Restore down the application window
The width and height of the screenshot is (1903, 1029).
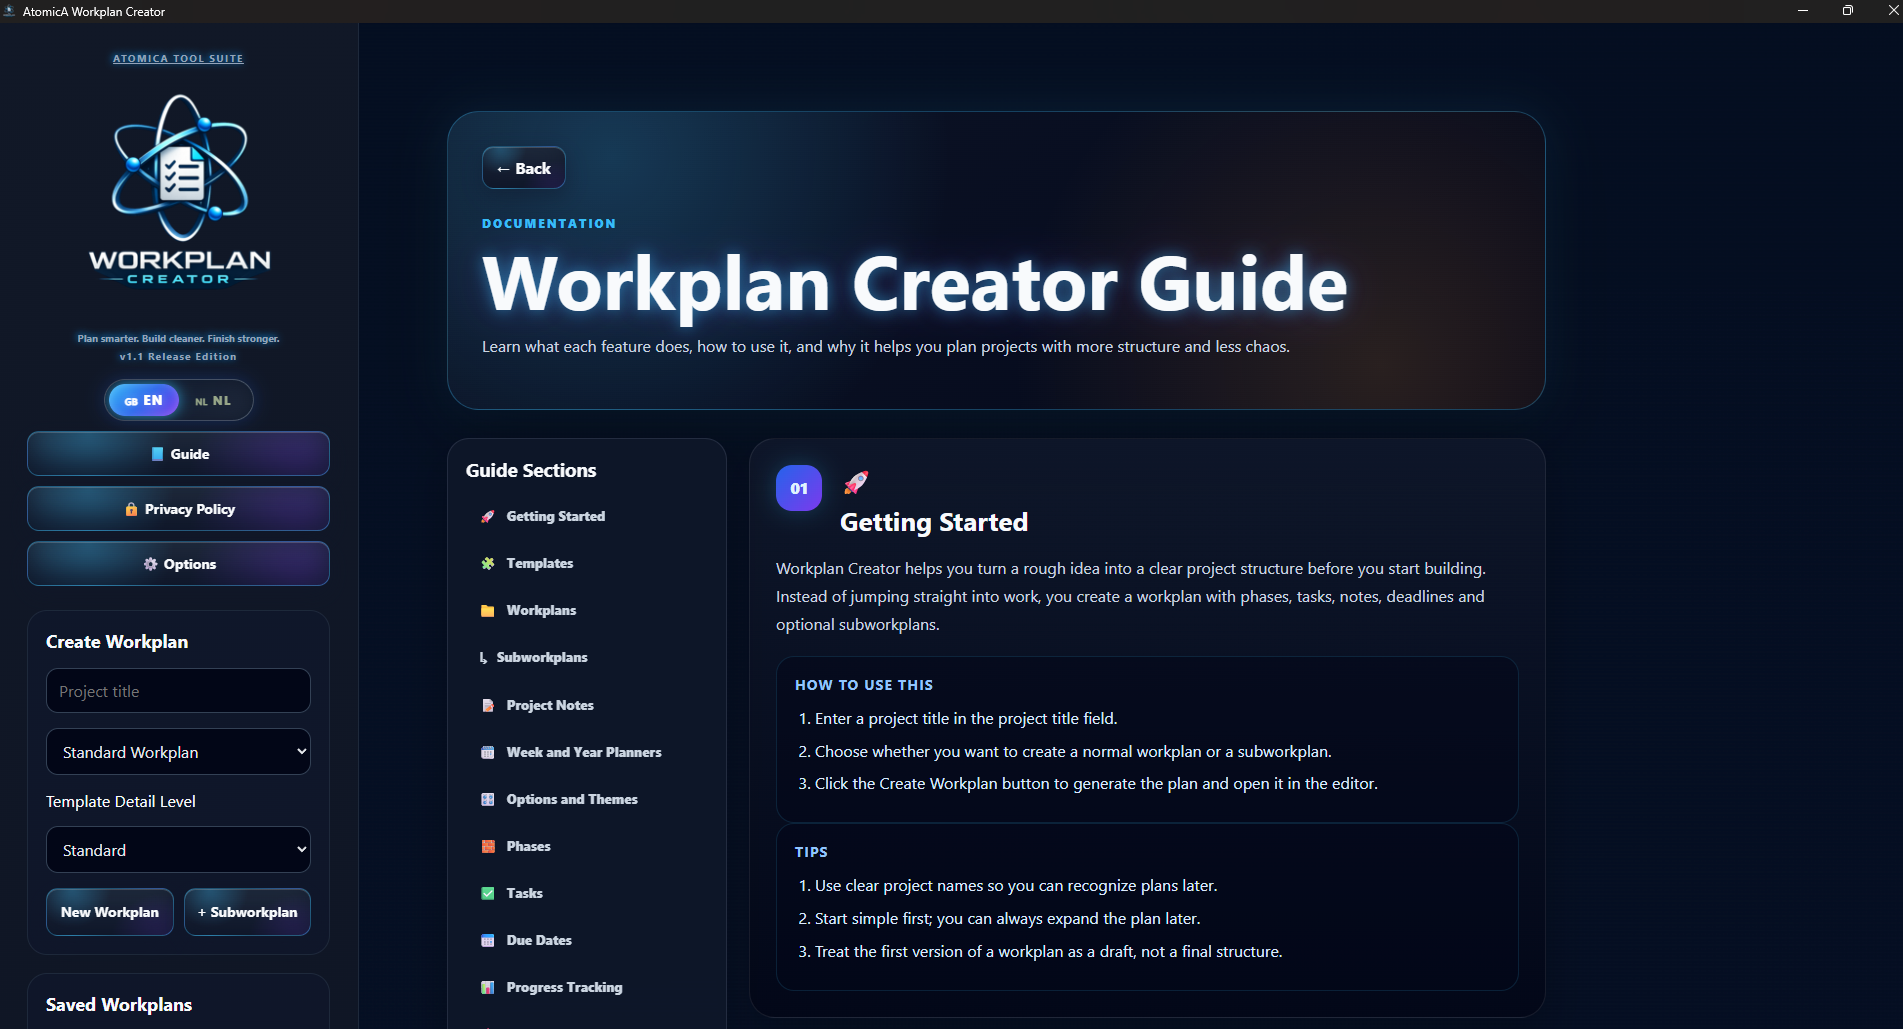pyautogui.click(x=1848, y=11)
